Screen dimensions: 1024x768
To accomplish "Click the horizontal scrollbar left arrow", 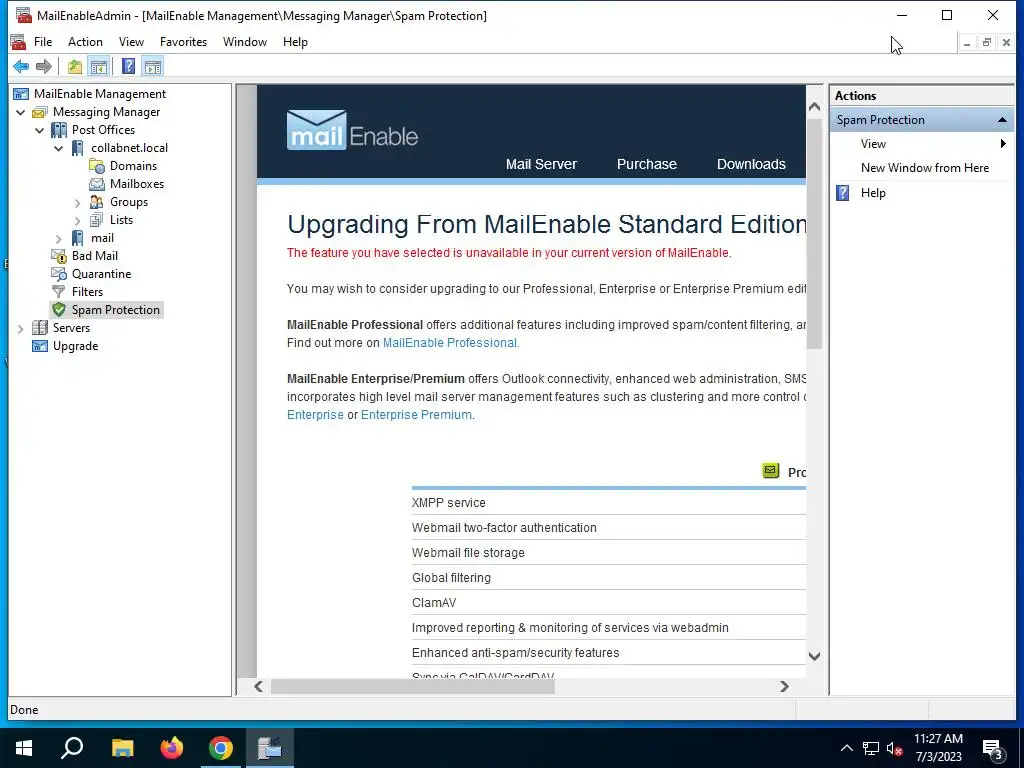I will pos(259,686).
